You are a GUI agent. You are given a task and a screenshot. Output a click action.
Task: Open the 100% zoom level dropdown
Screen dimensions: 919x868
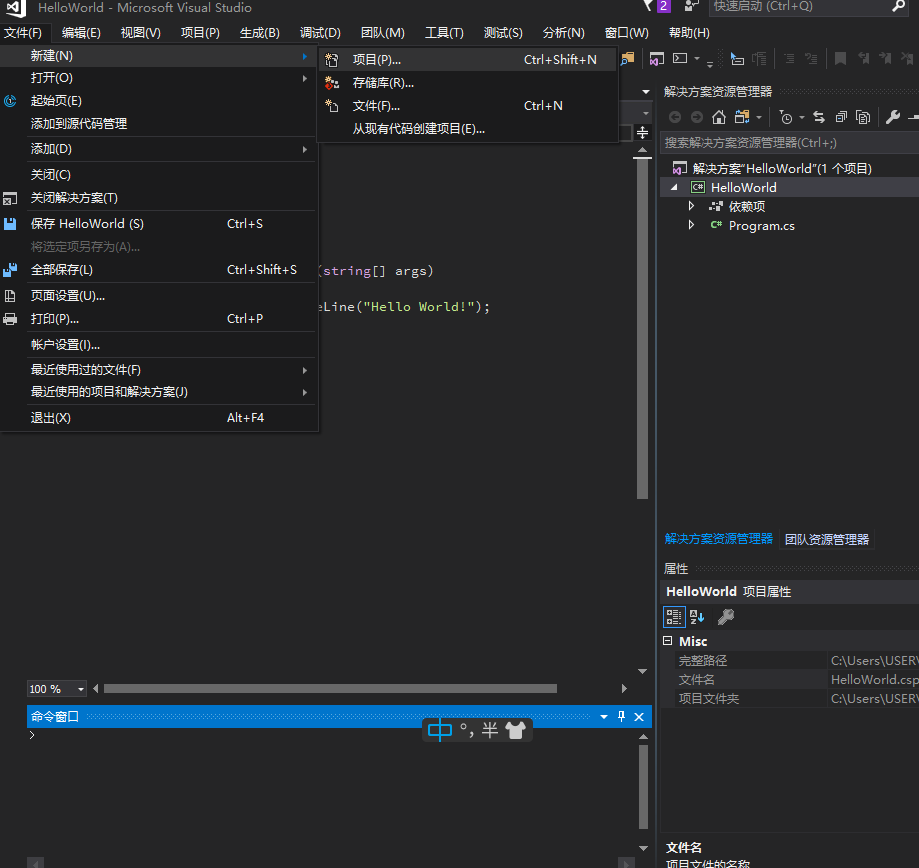click(80, 688)
